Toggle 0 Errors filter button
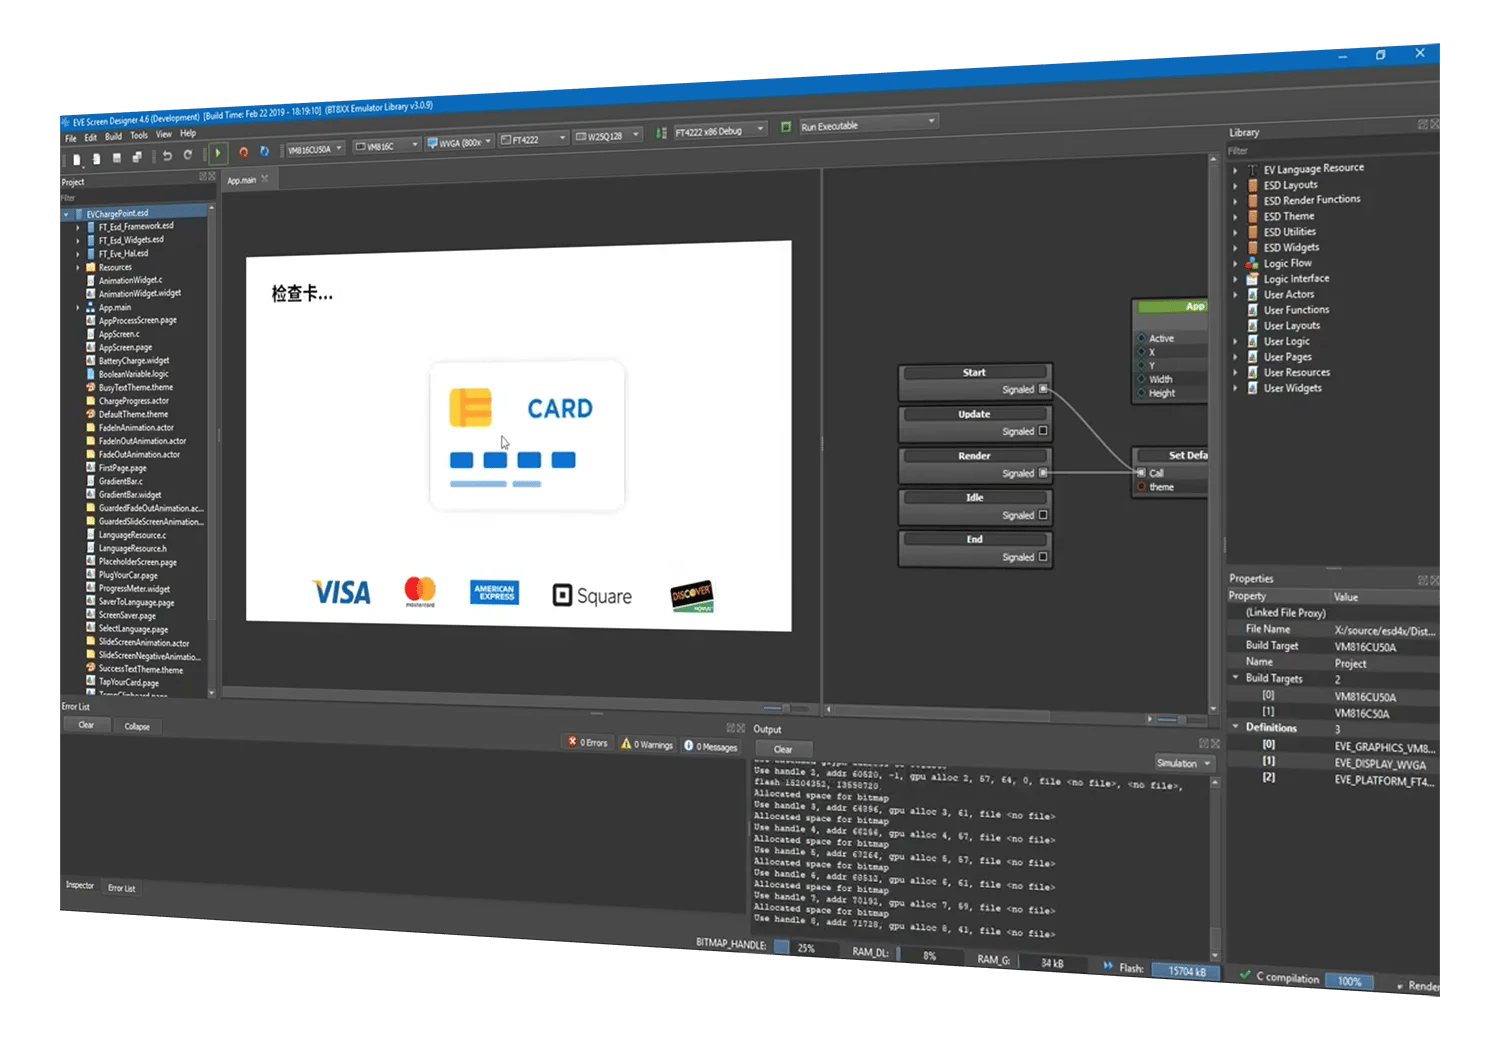The image size is (1500, 1039). [588, 742]
